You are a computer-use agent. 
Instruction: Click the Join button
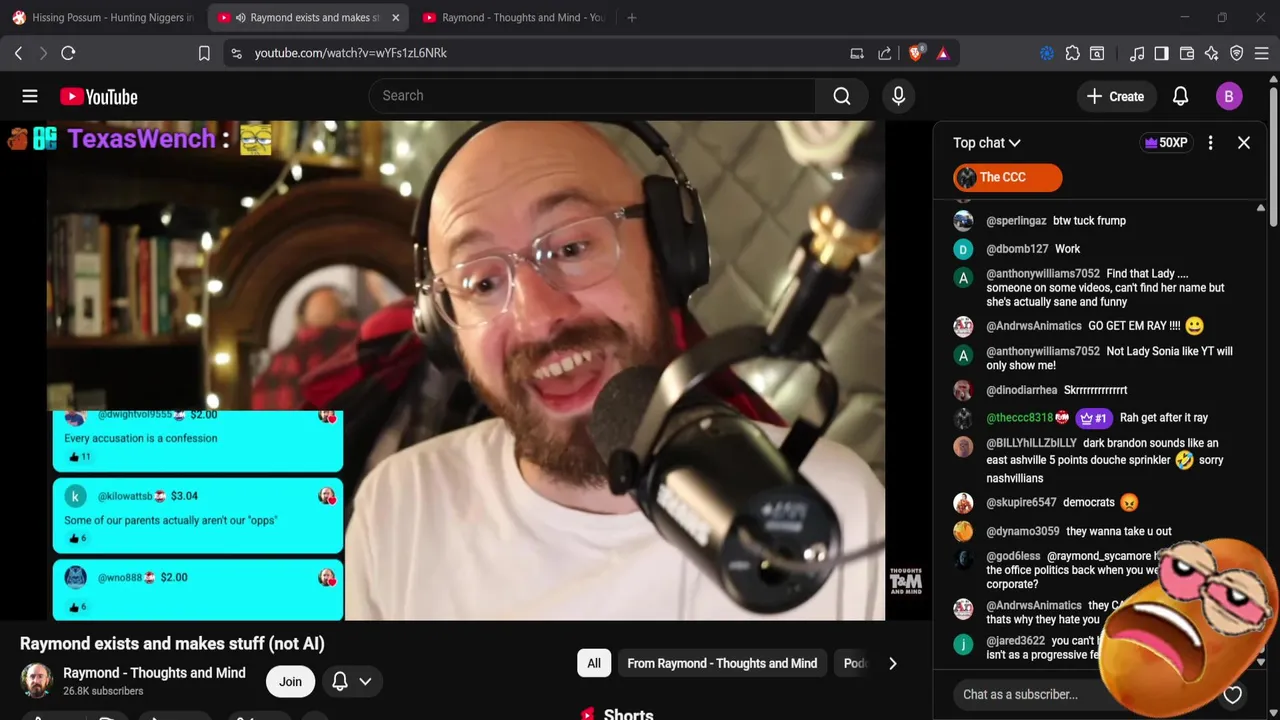click(290, 681)
